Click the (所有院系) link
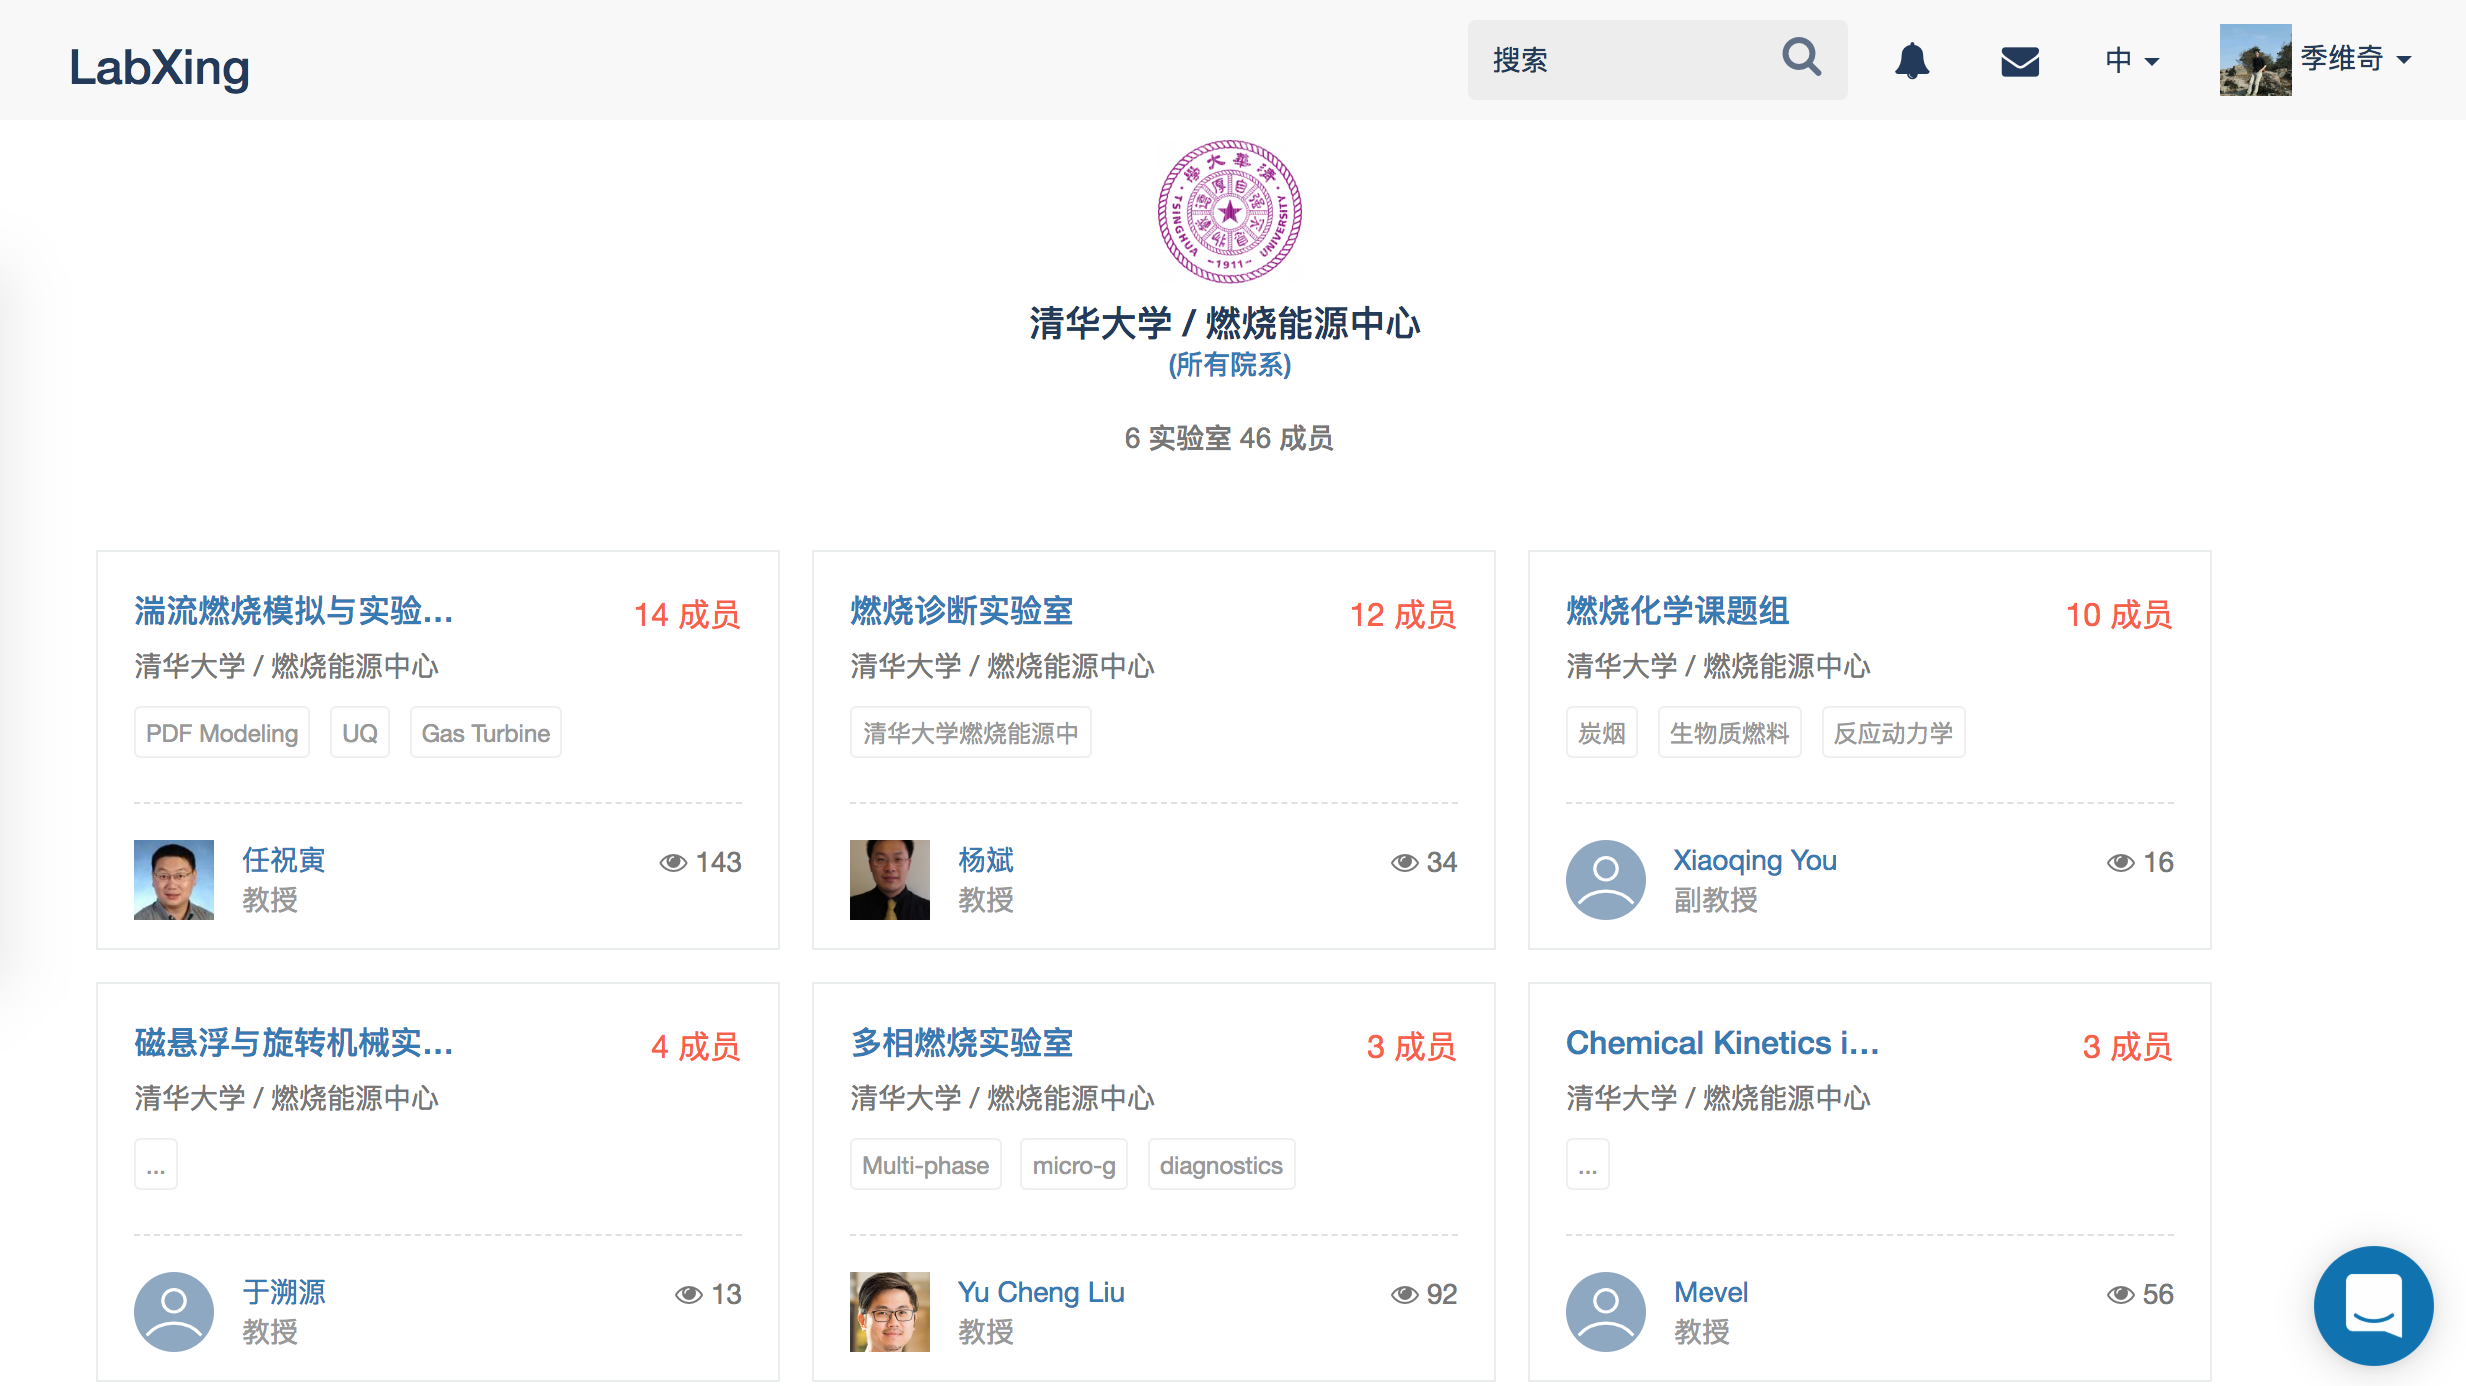Screen dimensions: 2466x1386 pyautogui.click(x=1230, y=365)
